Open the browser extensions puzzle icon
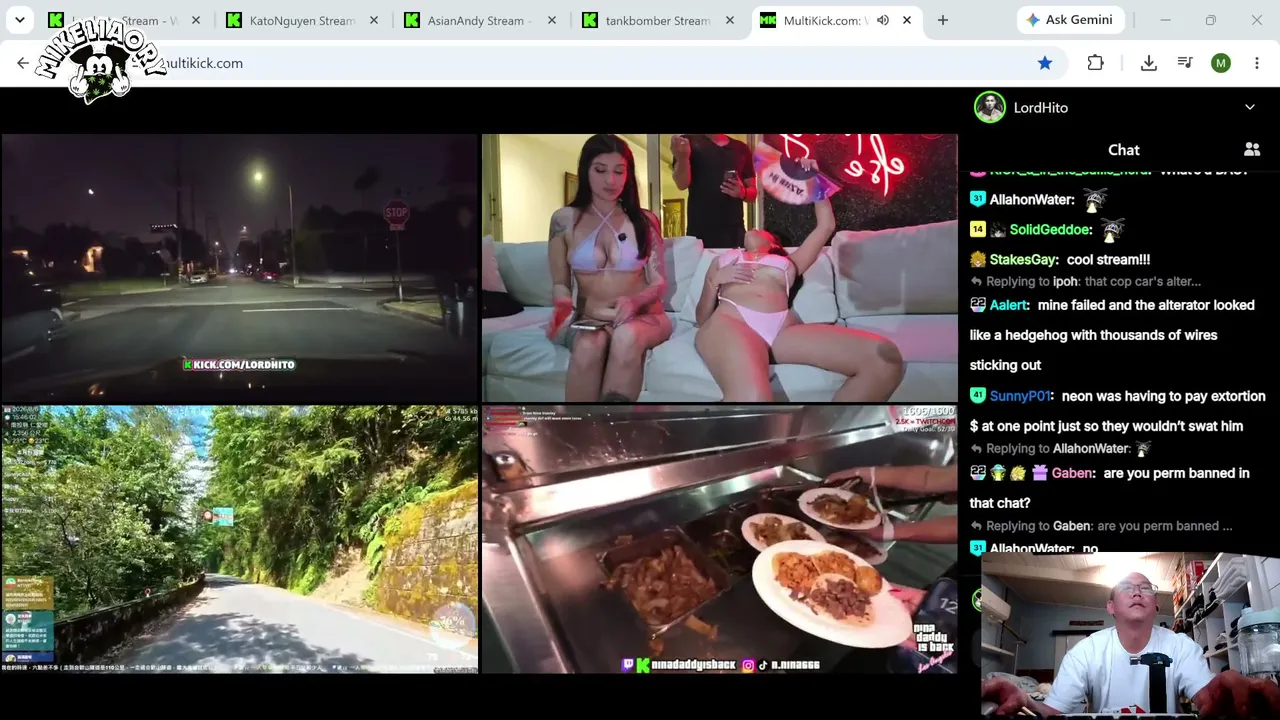The width and height of the screenshot is (1280, 720). click(1096, 63)
